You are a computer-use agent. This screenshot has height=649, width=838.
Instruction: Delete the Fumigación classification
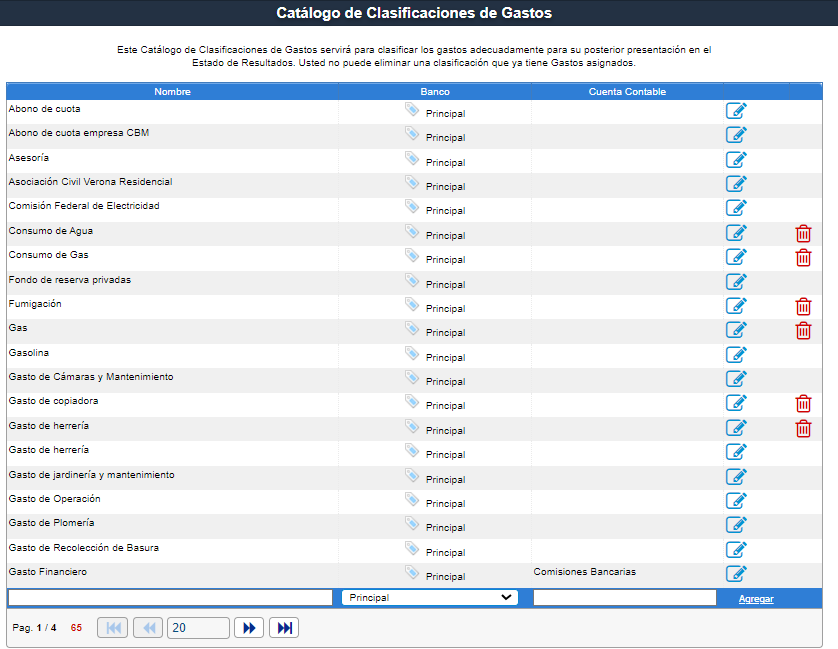(803, 306)
